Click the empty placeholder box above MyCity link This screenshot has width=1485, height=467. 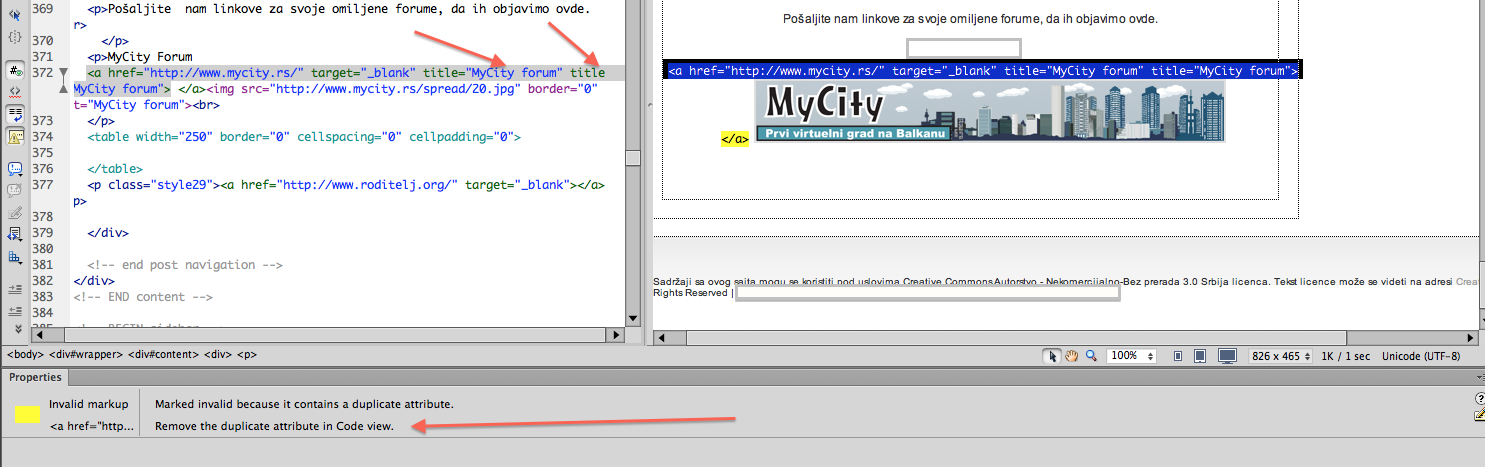click(964, 47)
